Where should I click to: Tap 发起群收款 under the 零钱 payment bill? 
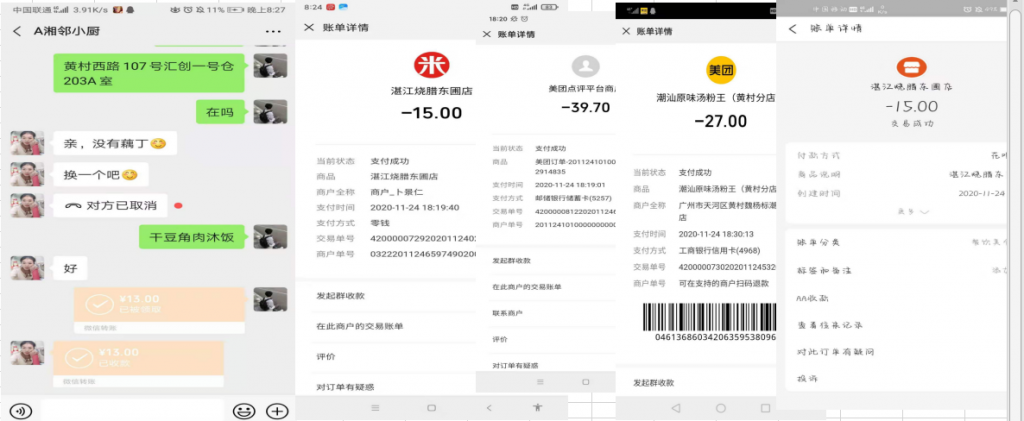(341, 296)
